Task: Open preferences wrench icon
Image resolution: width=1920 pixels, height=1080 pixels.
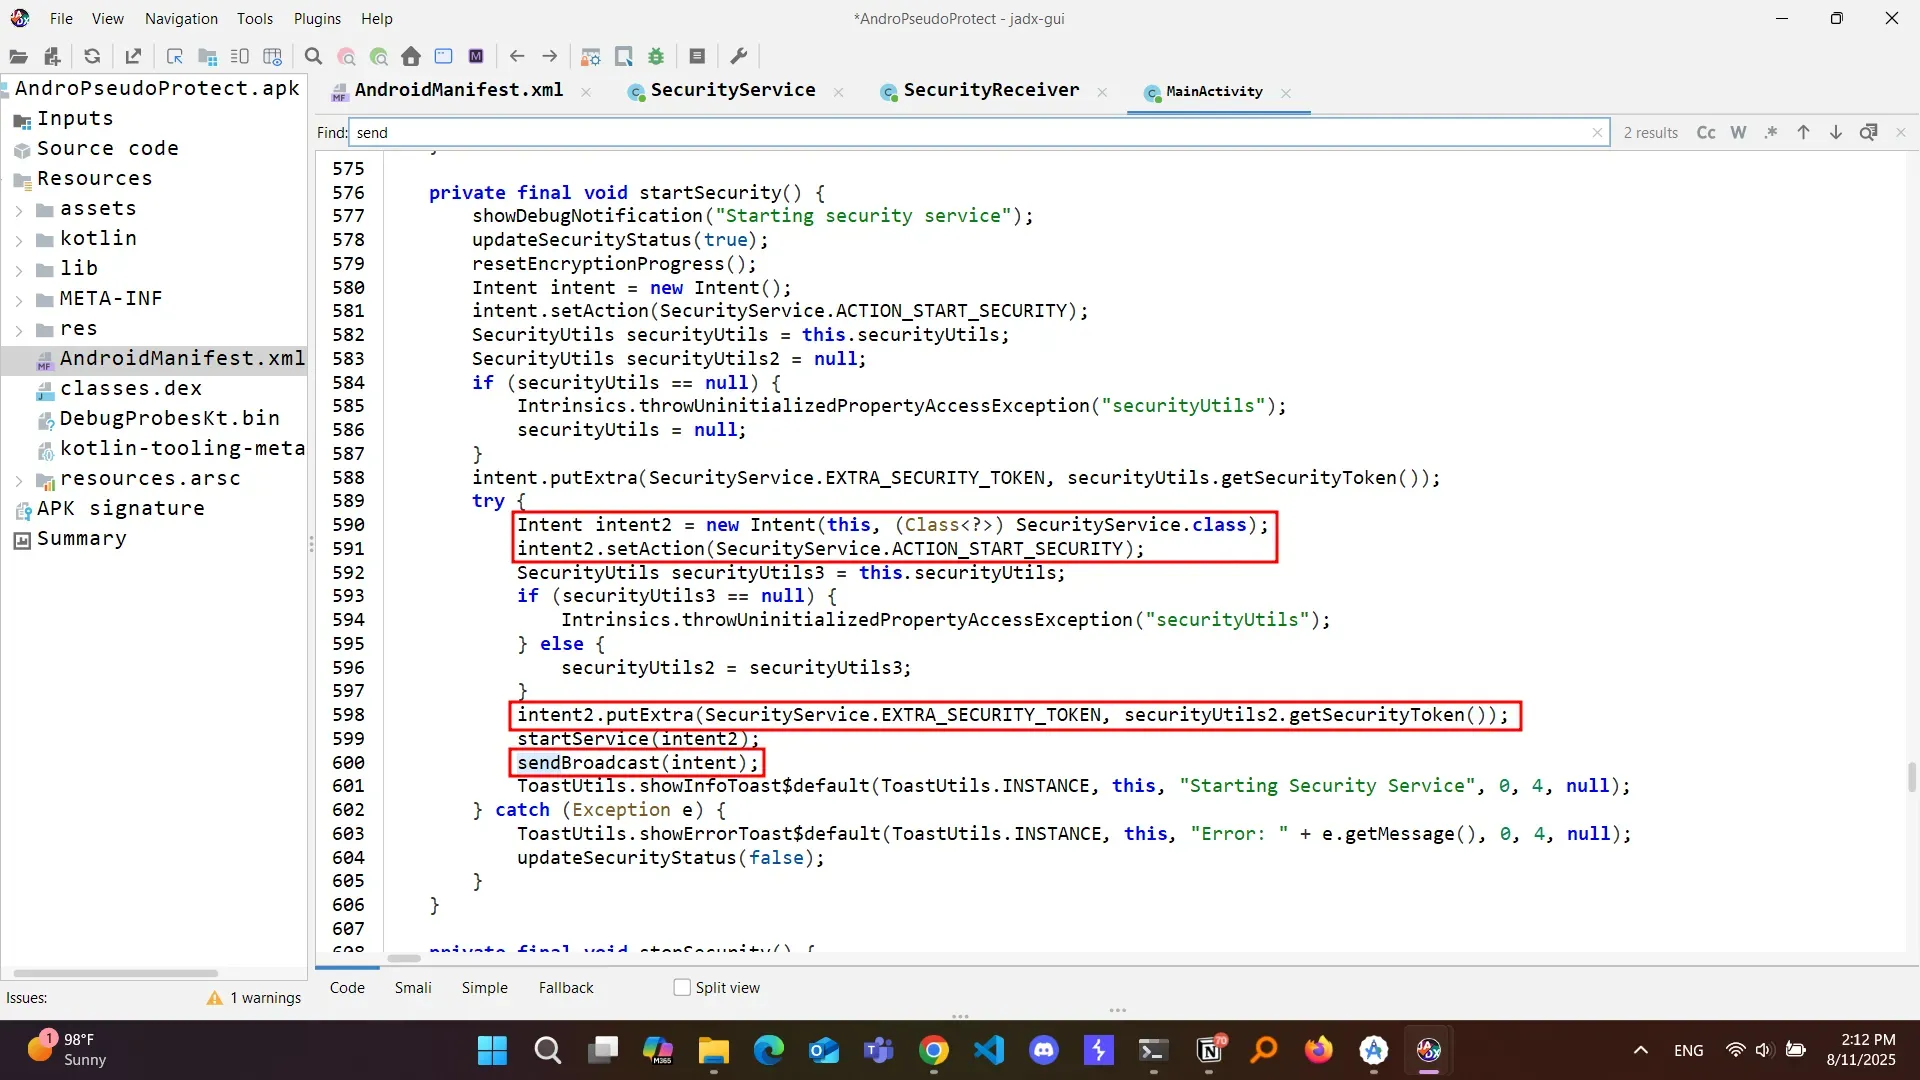Action: click(x=739, y=57)
